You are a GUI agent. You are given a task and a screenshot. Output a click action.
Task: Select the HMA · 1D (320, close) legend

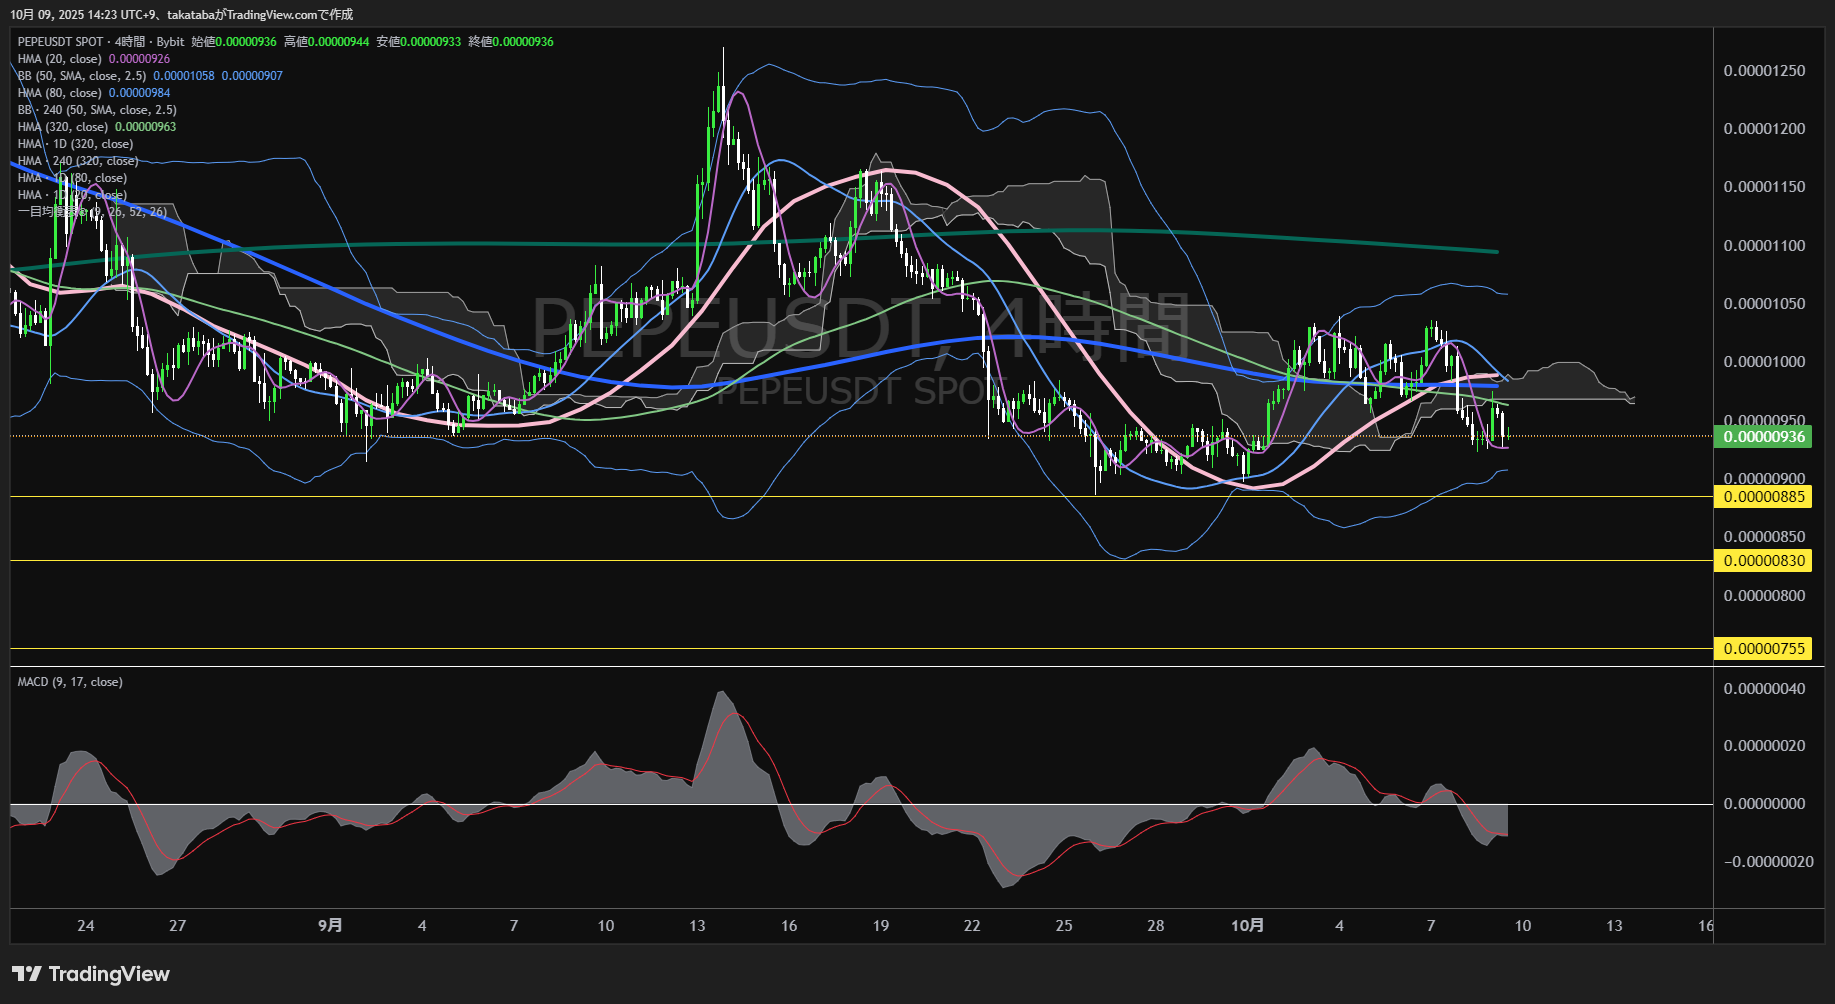point(75,144)
